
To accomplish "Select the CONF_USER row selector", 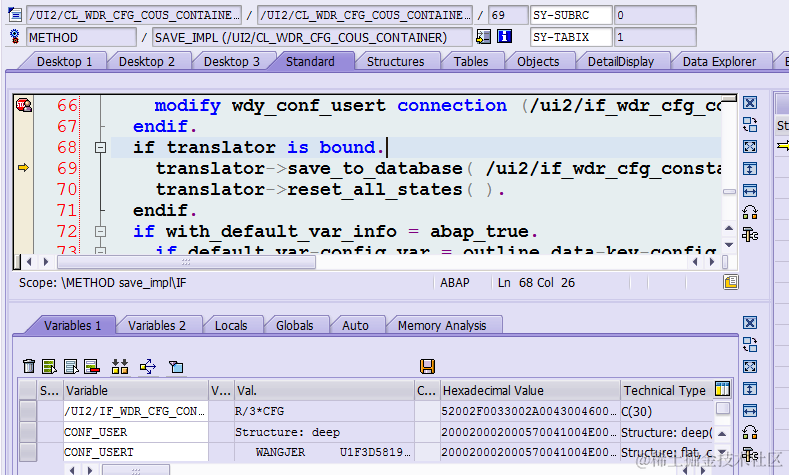I will (28, 432).
